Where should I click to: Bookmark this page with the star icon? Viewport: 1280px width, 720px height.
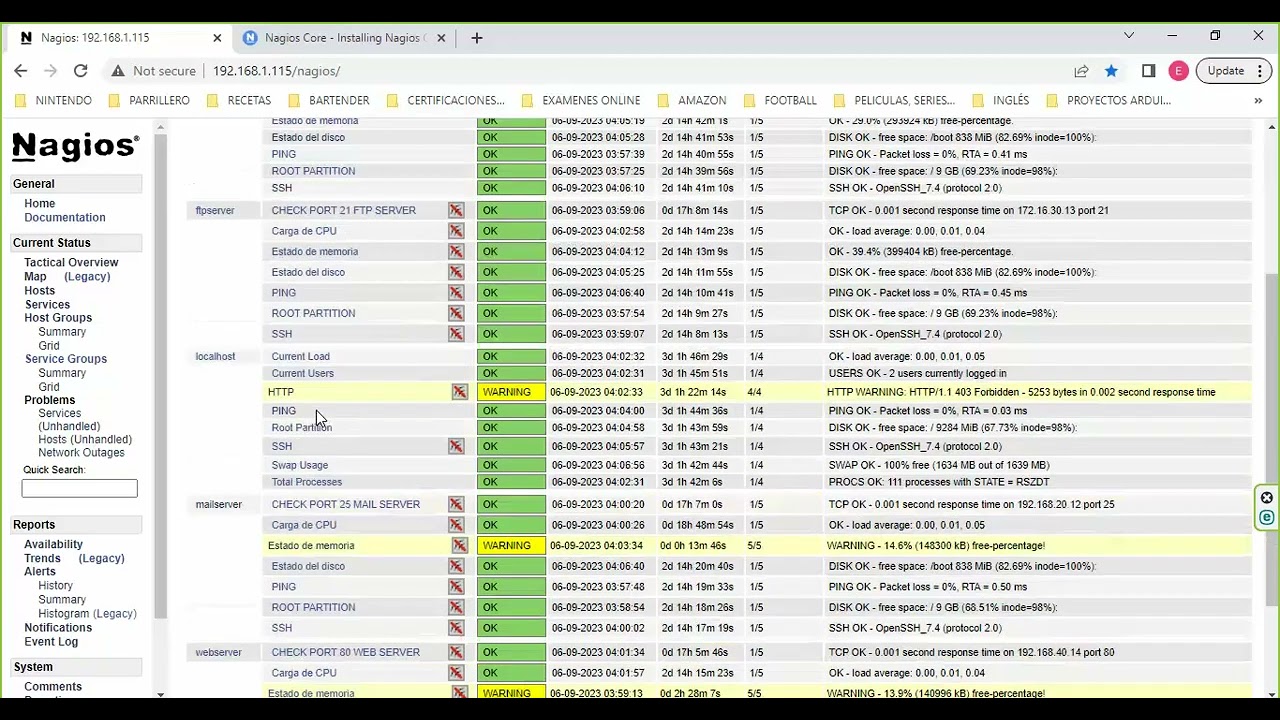(1111, 71)
